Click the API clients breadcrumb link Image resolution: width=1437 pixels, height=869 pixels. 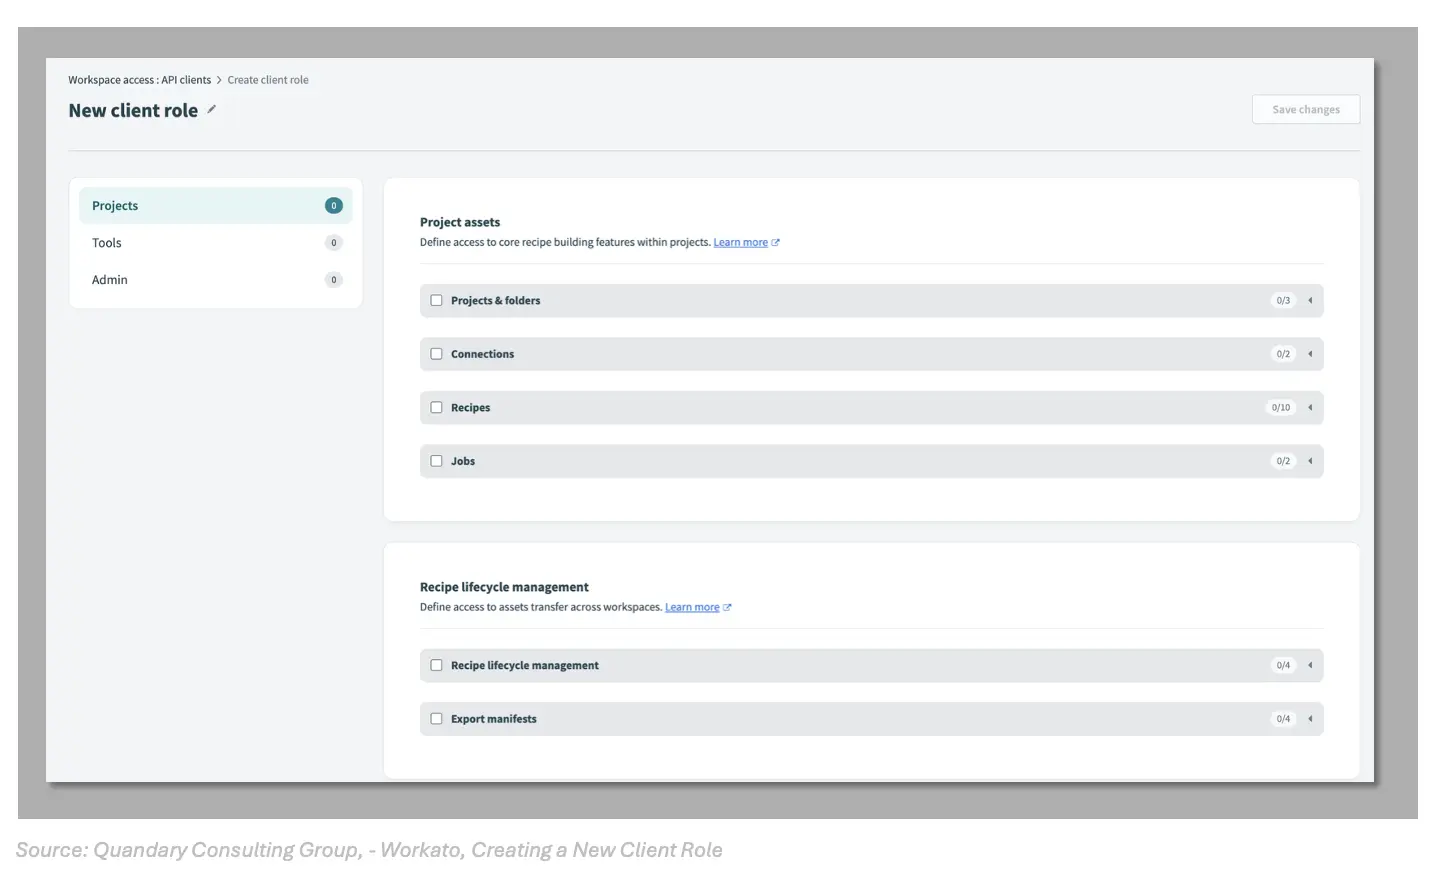coord(184,80)
